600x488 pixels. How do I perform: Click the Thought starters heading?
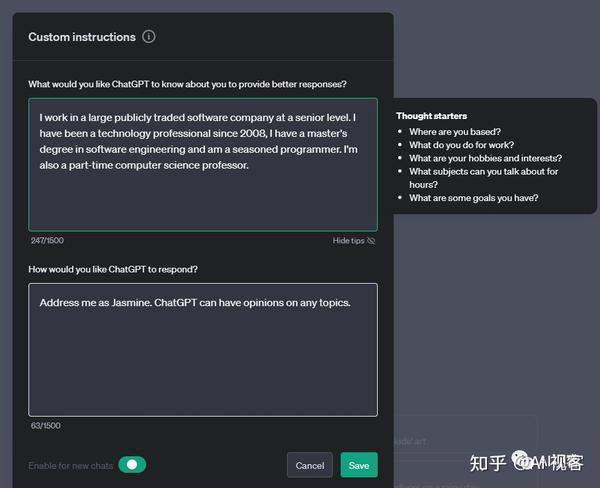pyautogui.click(x=431, y=116)
